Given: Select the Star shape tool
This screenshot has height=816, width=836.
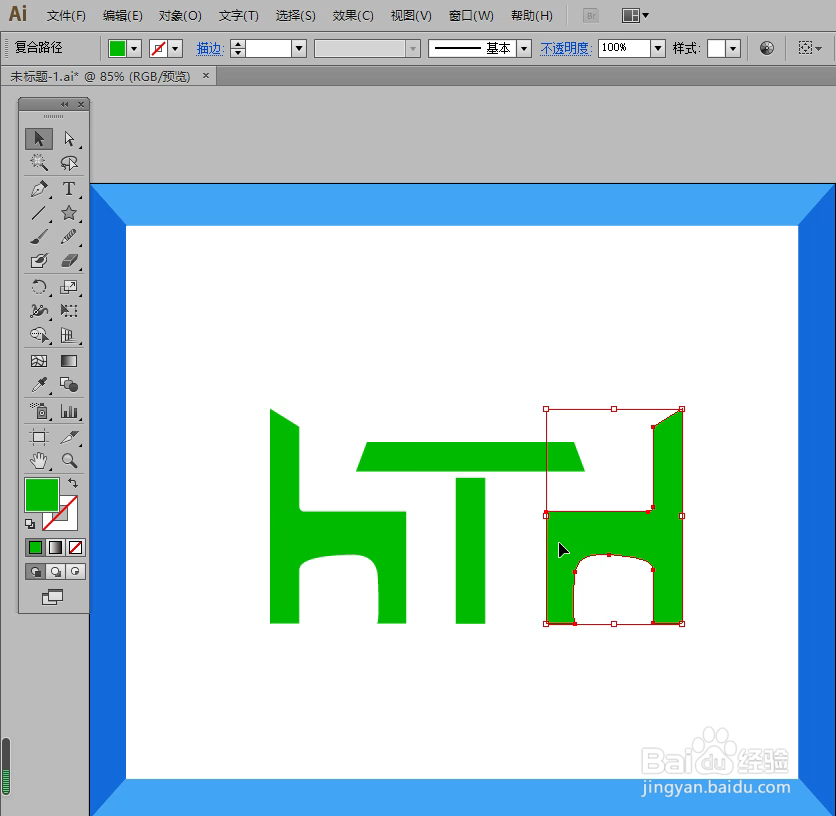Looking at the screenshot, I should [x=69, y=213].
